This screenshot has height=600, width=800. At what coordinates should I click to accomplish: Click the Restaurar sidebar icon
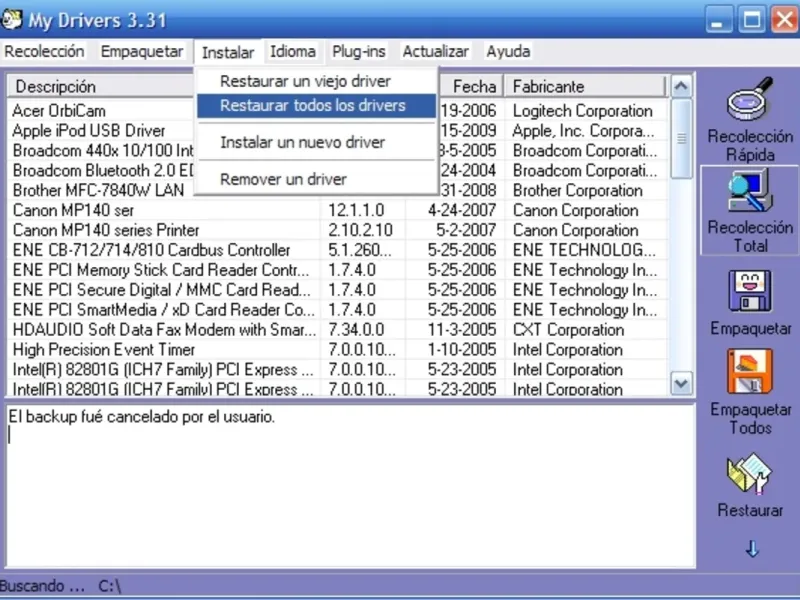pos(749,473)
